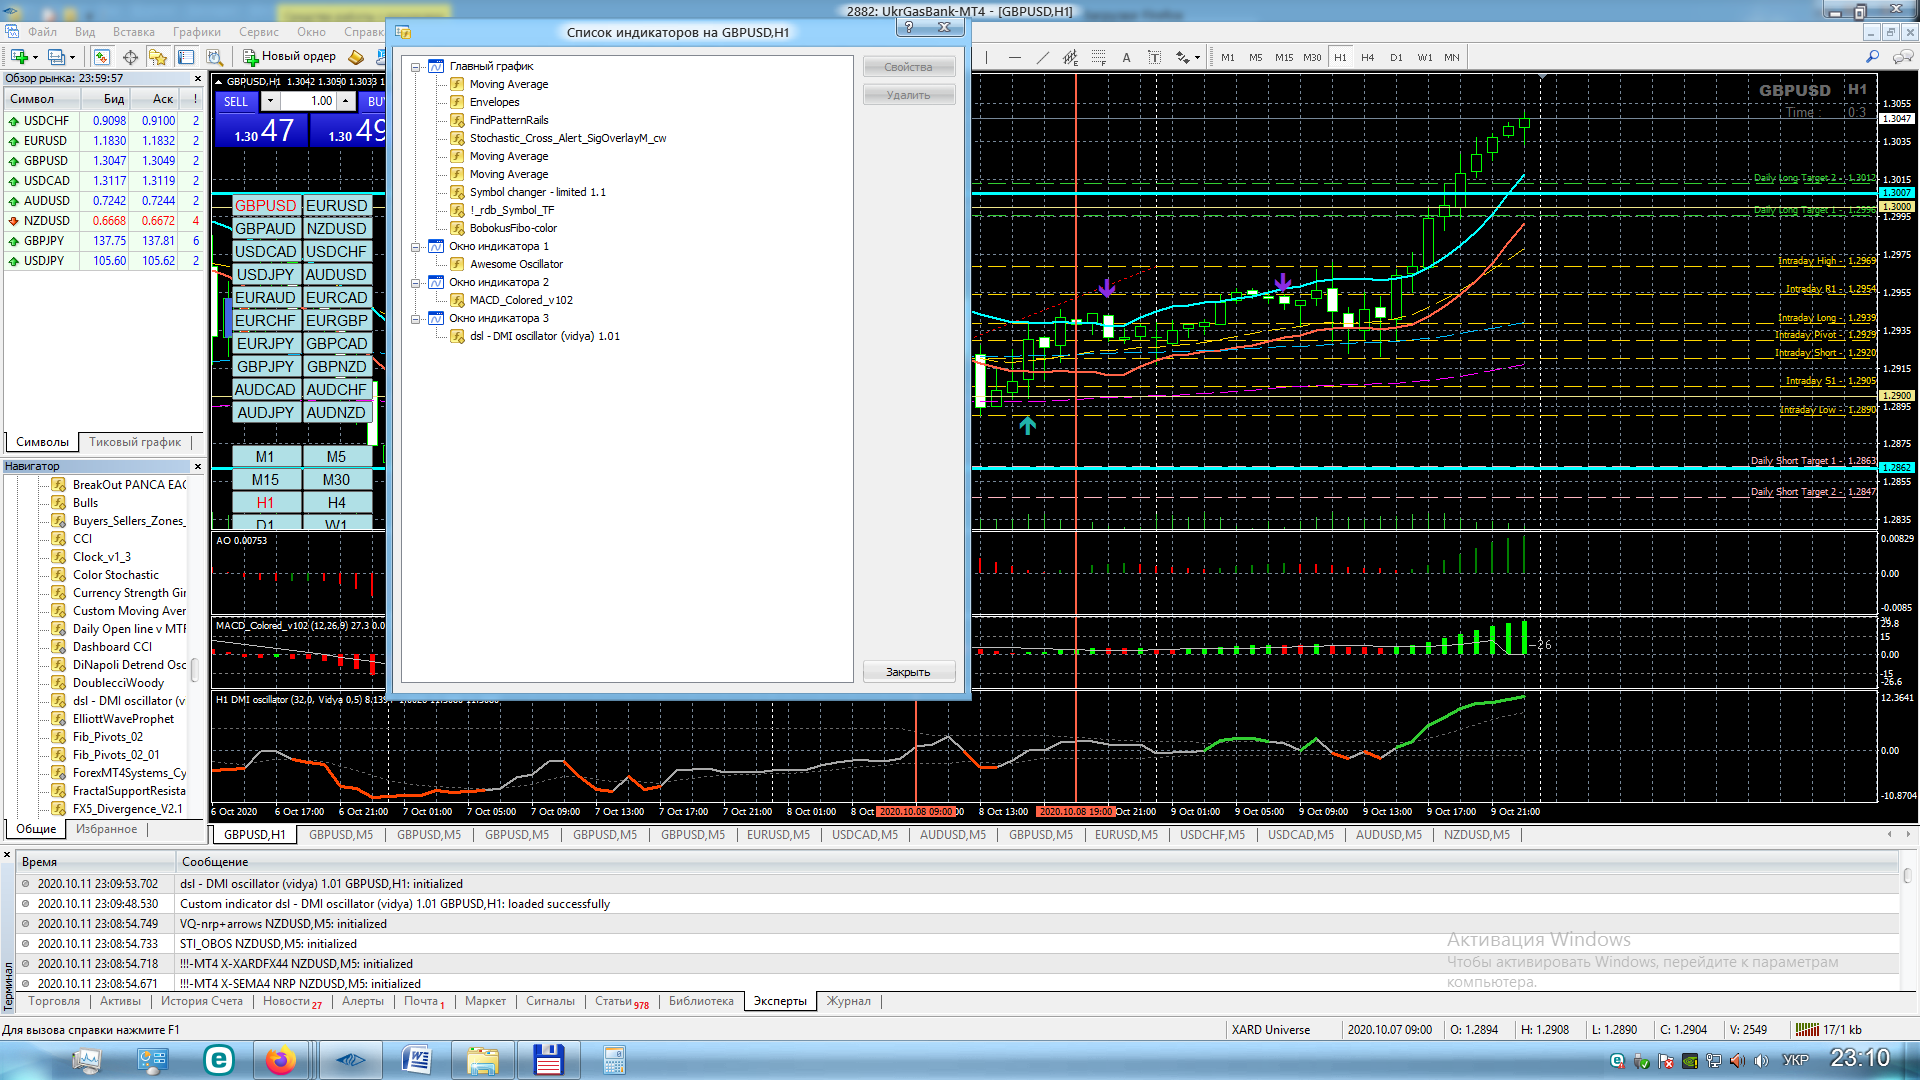Open Firefox from the taskbar
This screenshot has height=1080, width=1920.
pos(281,1060)
